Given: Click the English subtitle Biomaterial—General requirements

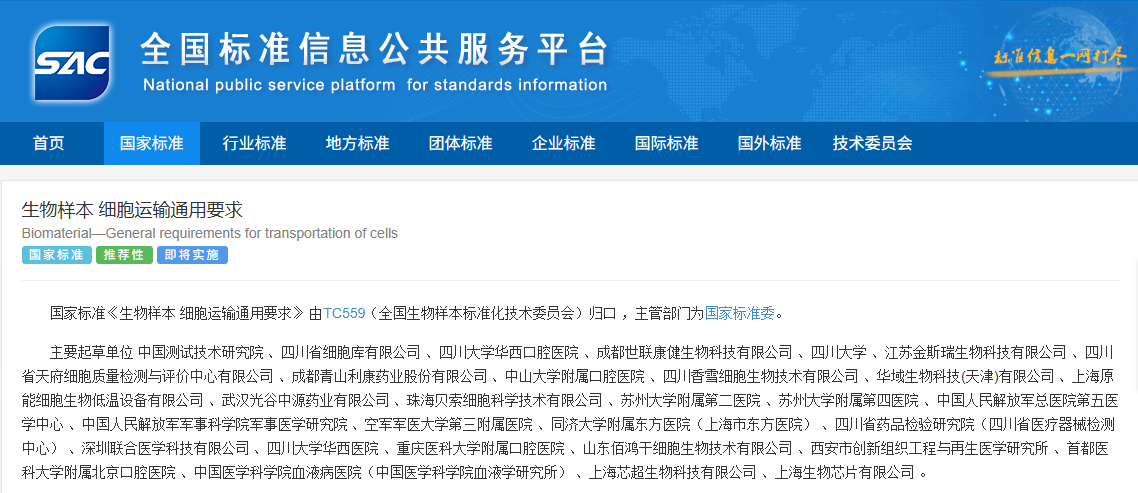Looking at the screenshot, I should click(x=210, y=233).
